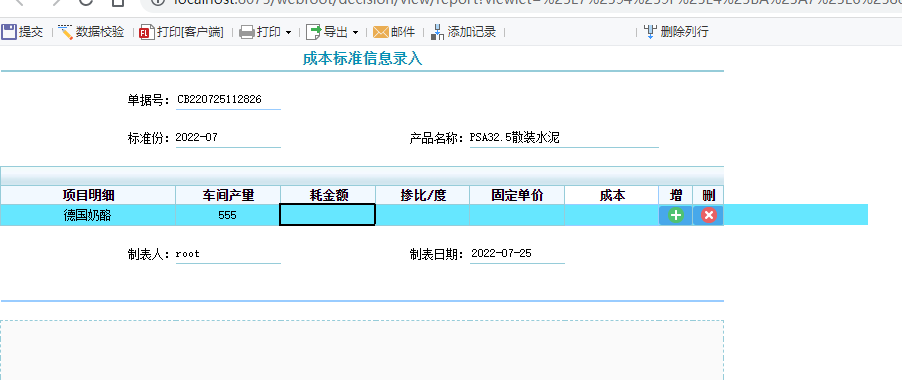Click the 成本 column header
This screenshot has width=902, height=380.
point(611,195)
